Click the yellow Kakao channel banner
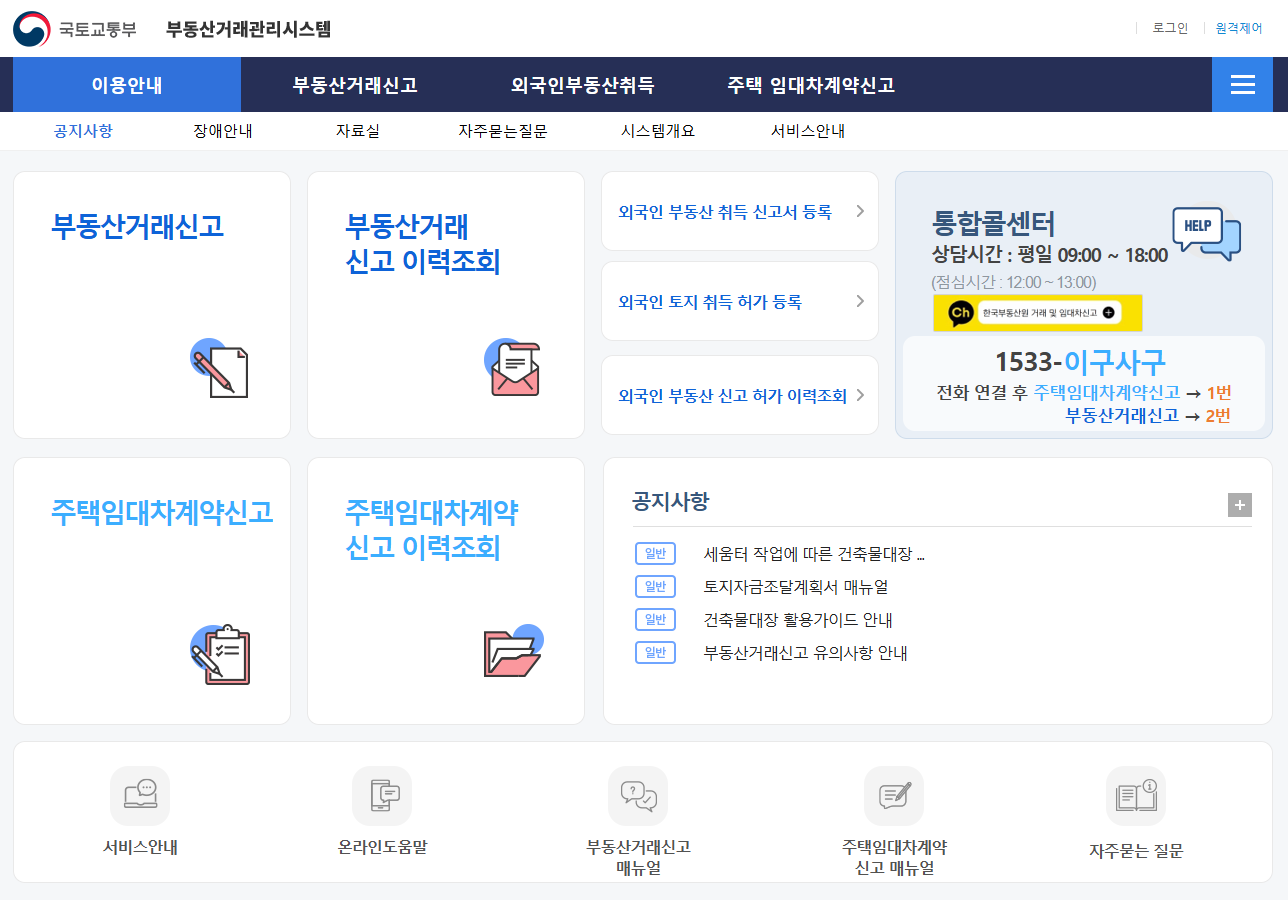The height and width of the screenshot is (900, 1288). pyautogui.click(x=1037, y=313)
